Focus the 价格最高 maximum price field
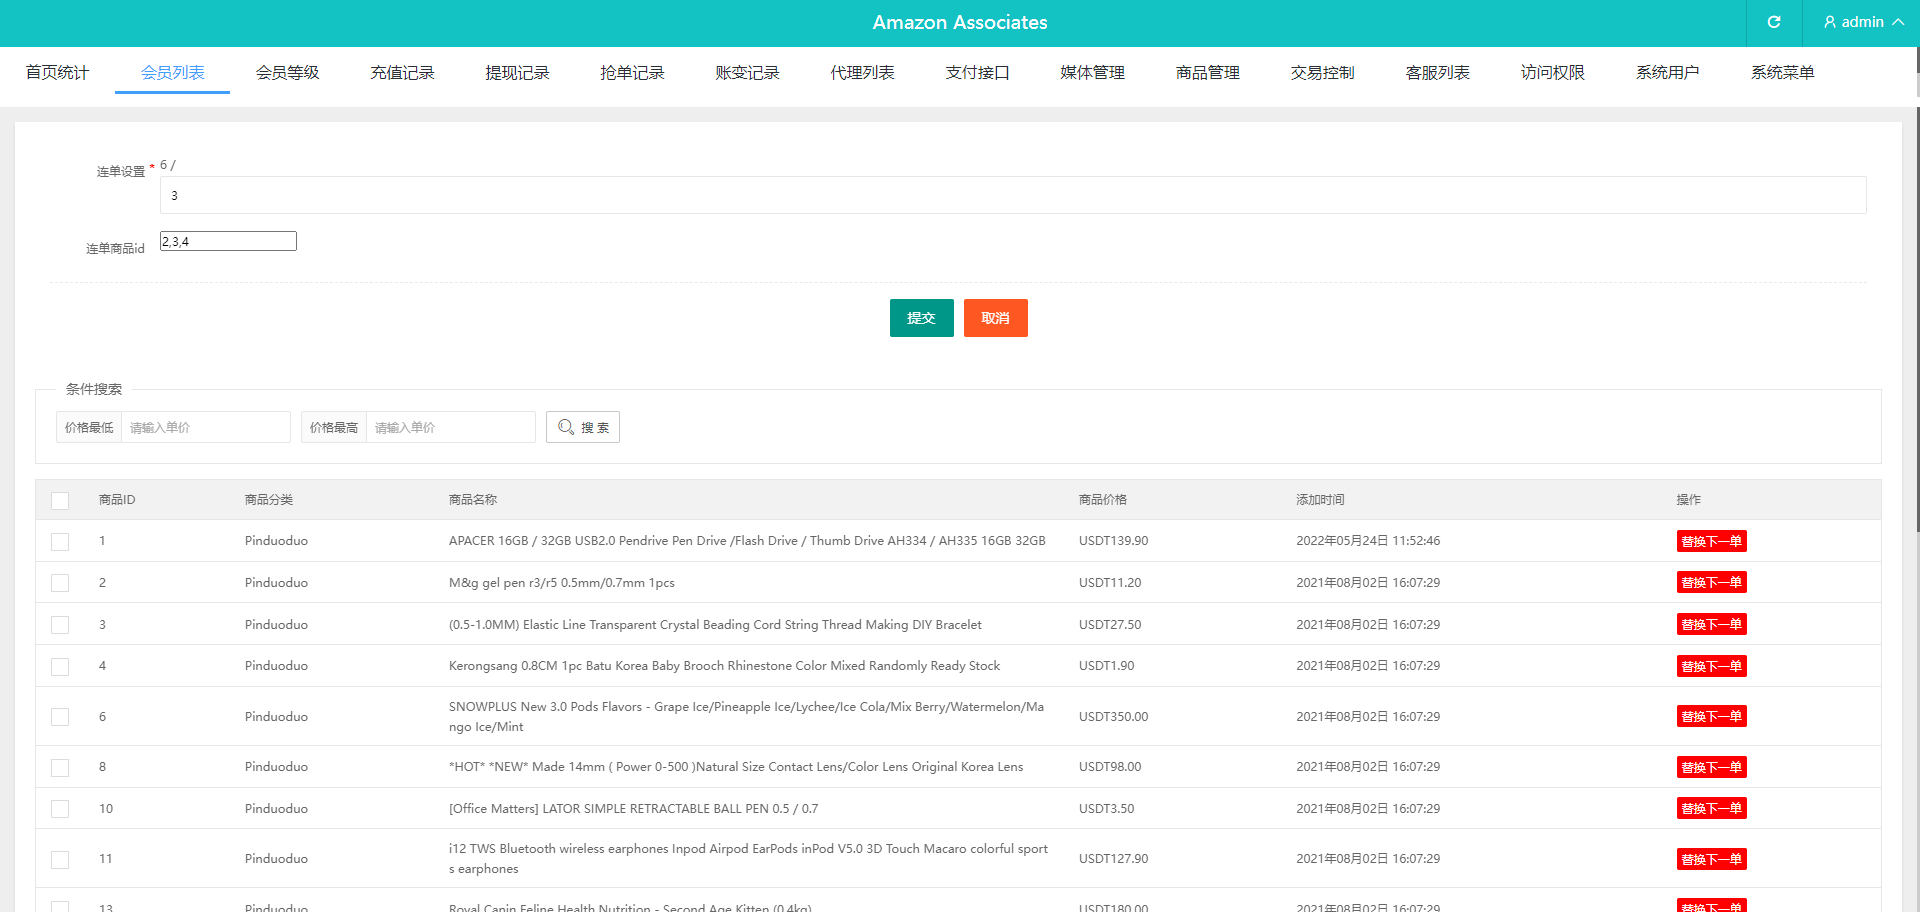 [450, 427]
